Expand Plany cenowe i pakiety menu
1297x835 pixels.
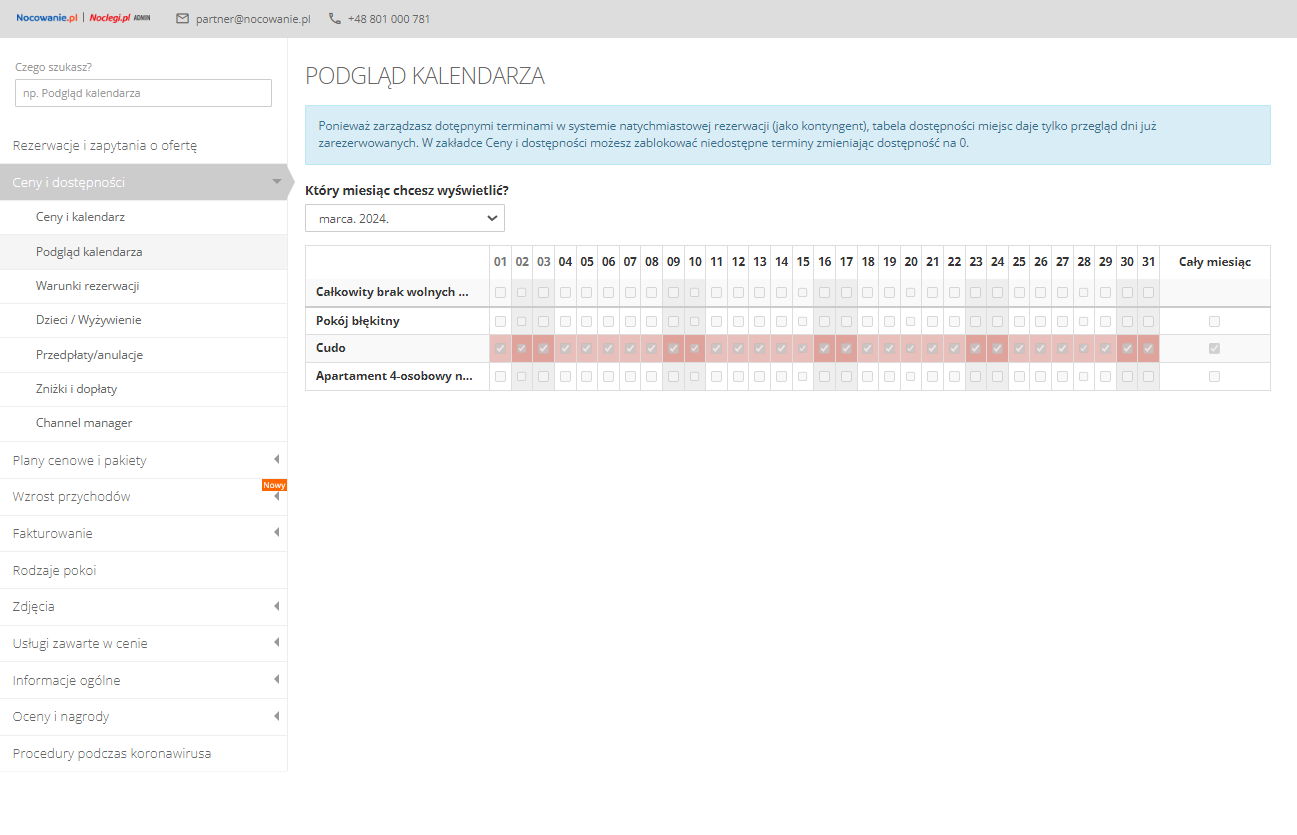click(276, 460)
